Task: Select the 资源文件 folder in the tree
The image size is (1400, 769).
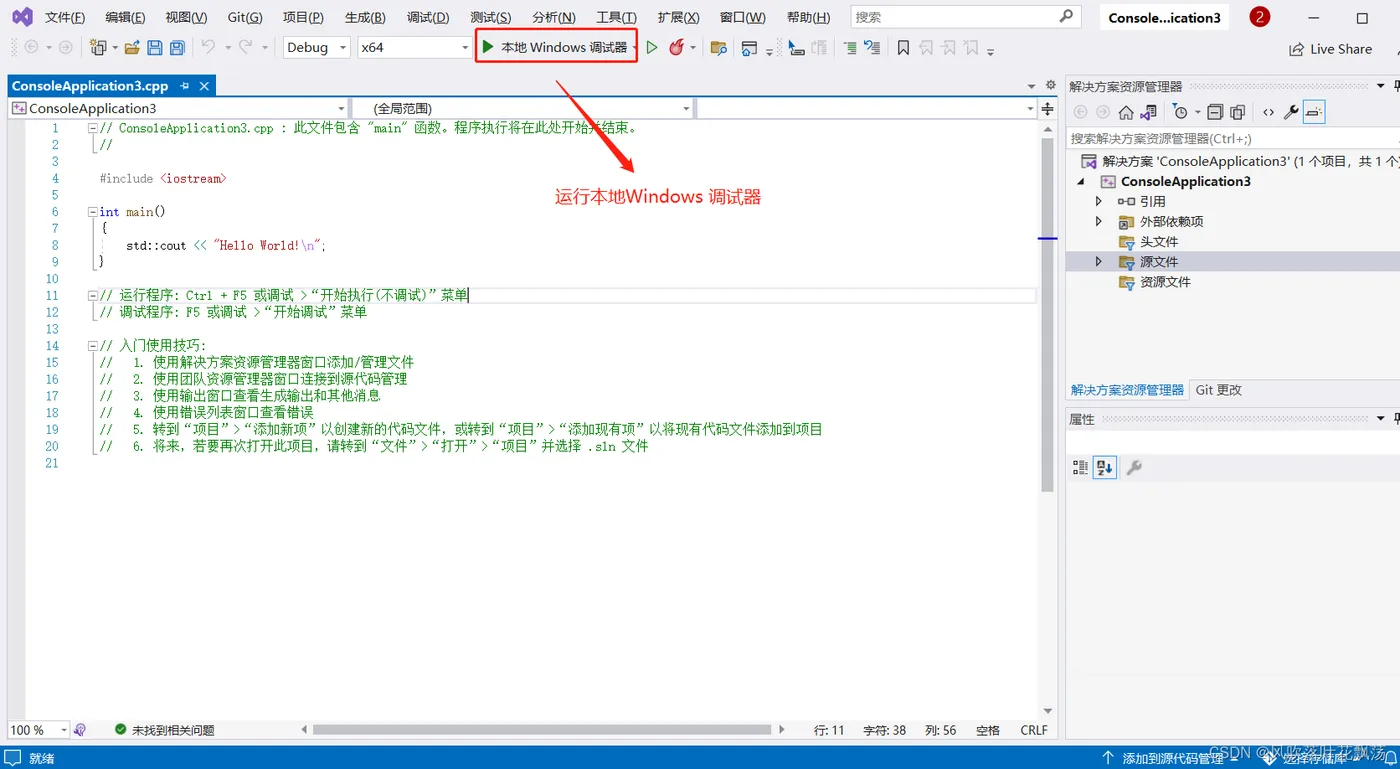Action: pyautogui.click(x=1165, y=281)
